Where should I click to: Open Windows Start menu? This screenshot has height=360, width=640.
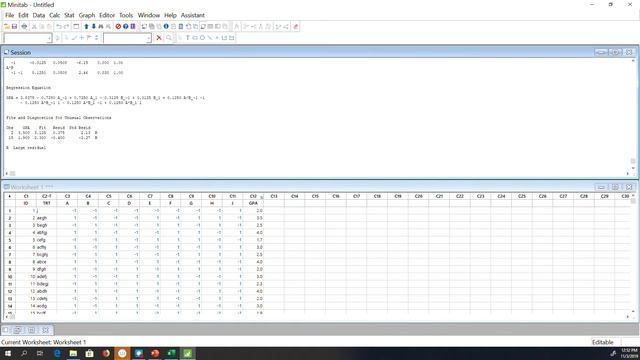8,353
